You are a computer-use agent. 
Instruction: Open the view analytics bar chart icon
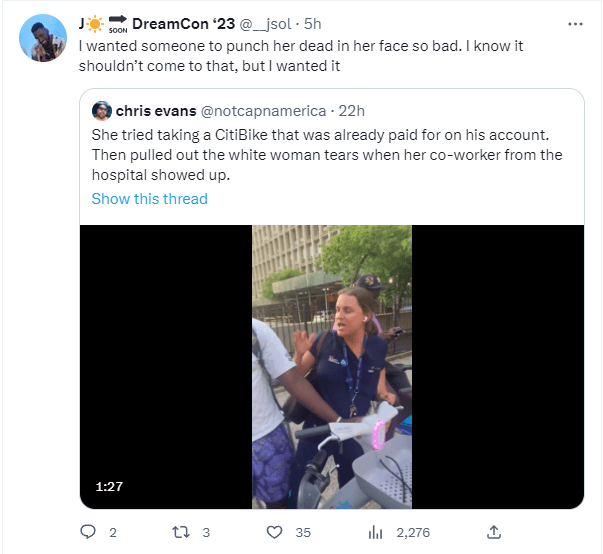tap(375, 532)
